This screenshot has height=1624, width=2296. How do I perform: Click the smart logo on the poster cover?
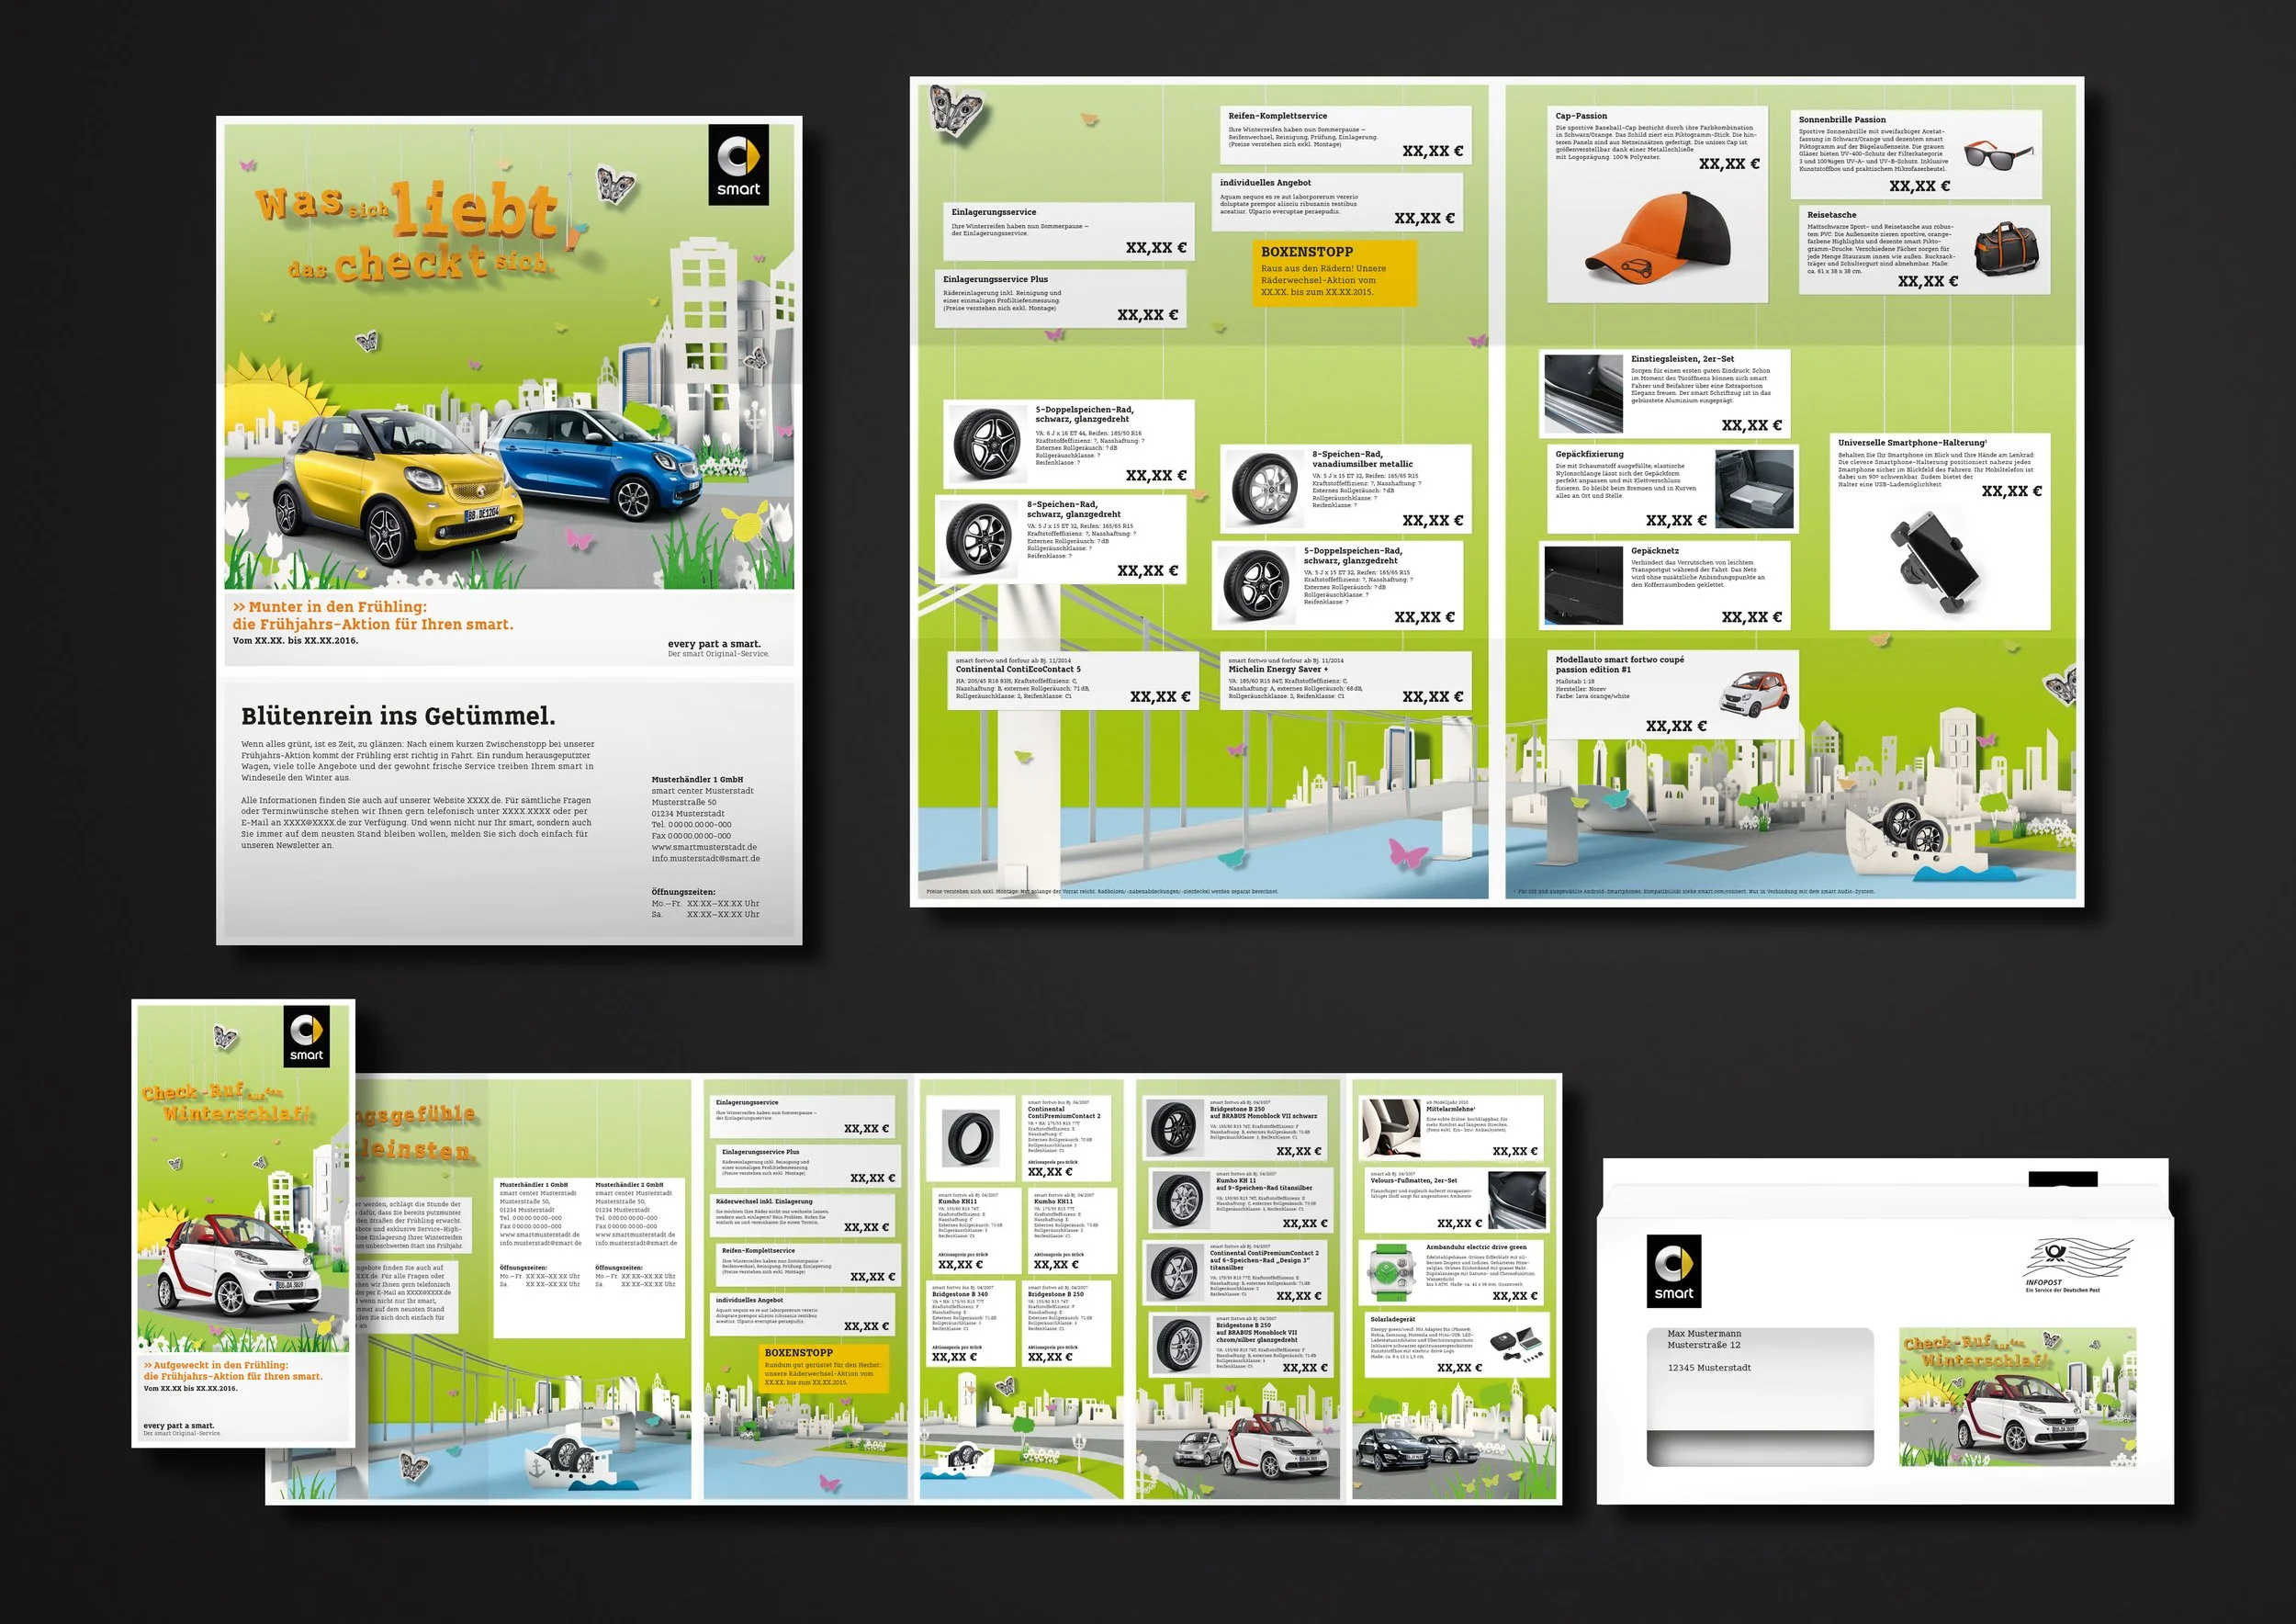738,165
